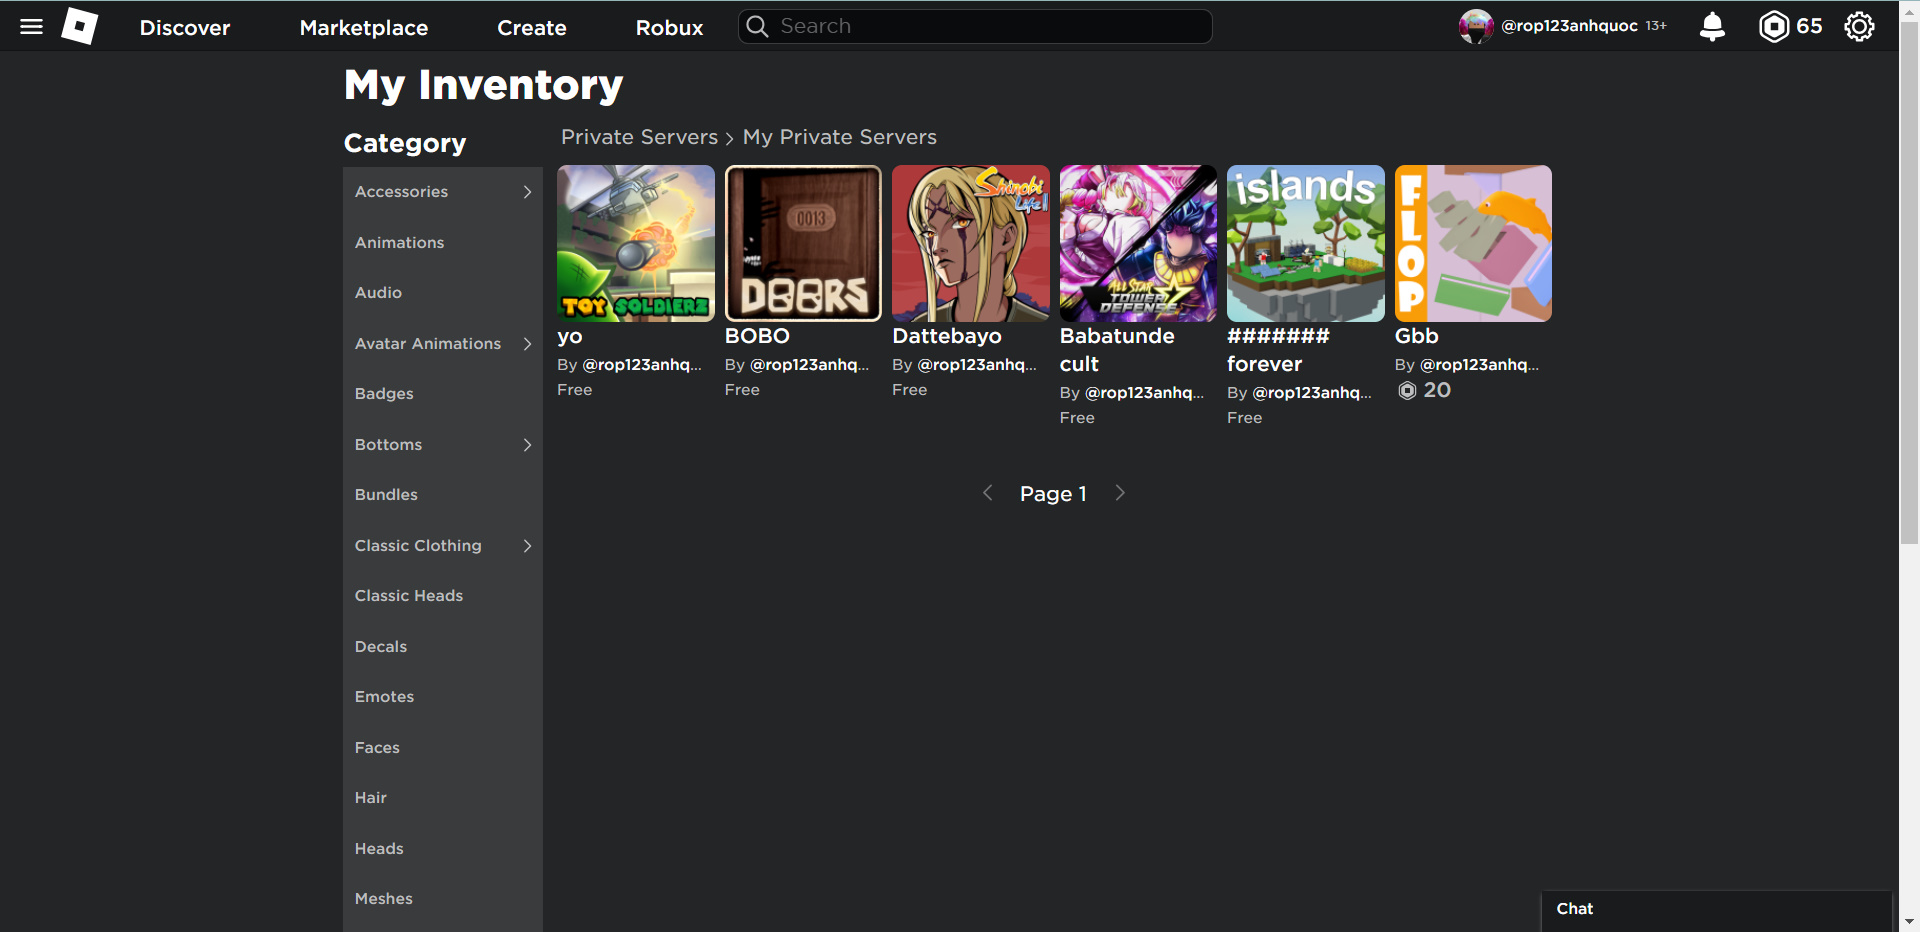Click the creator name under 'Dattebayo'
The width and height of the screenshot is (1920, 932).
click(977, 365)
